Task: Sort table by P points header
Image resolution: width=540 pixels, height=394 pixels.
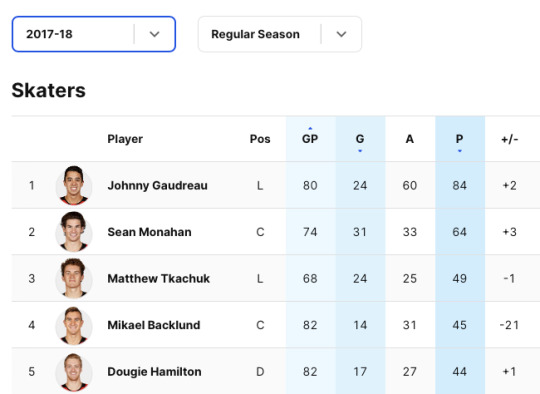Action: point(459,139)
